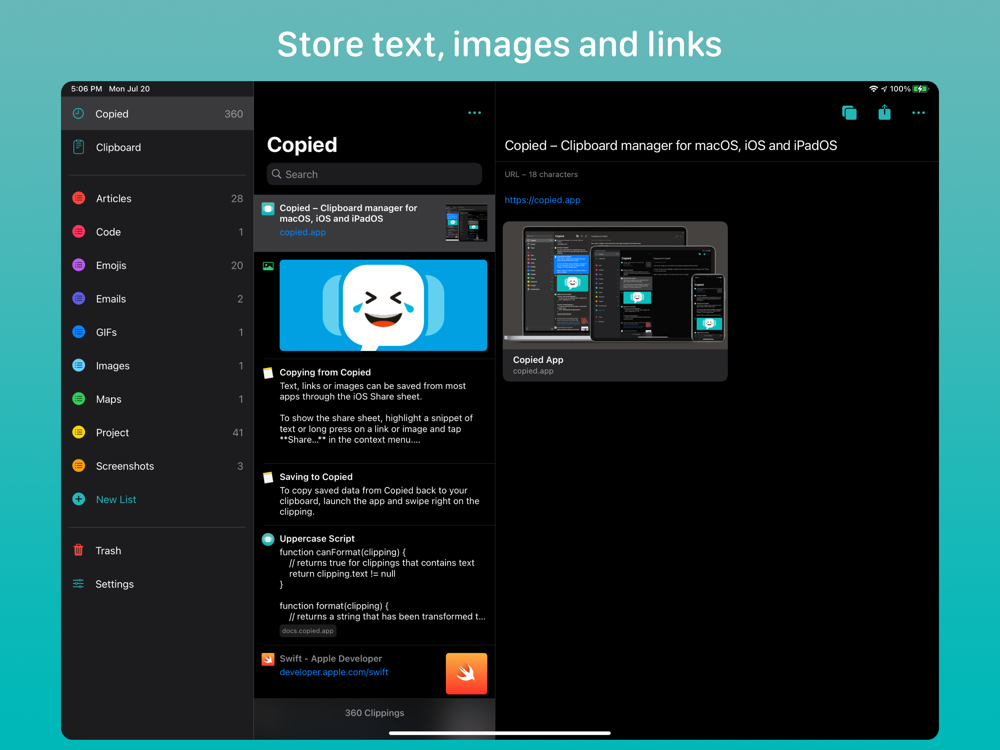Click the blue GIFs list icon
The image size is (1000, 750).
(x=78, y=332)
